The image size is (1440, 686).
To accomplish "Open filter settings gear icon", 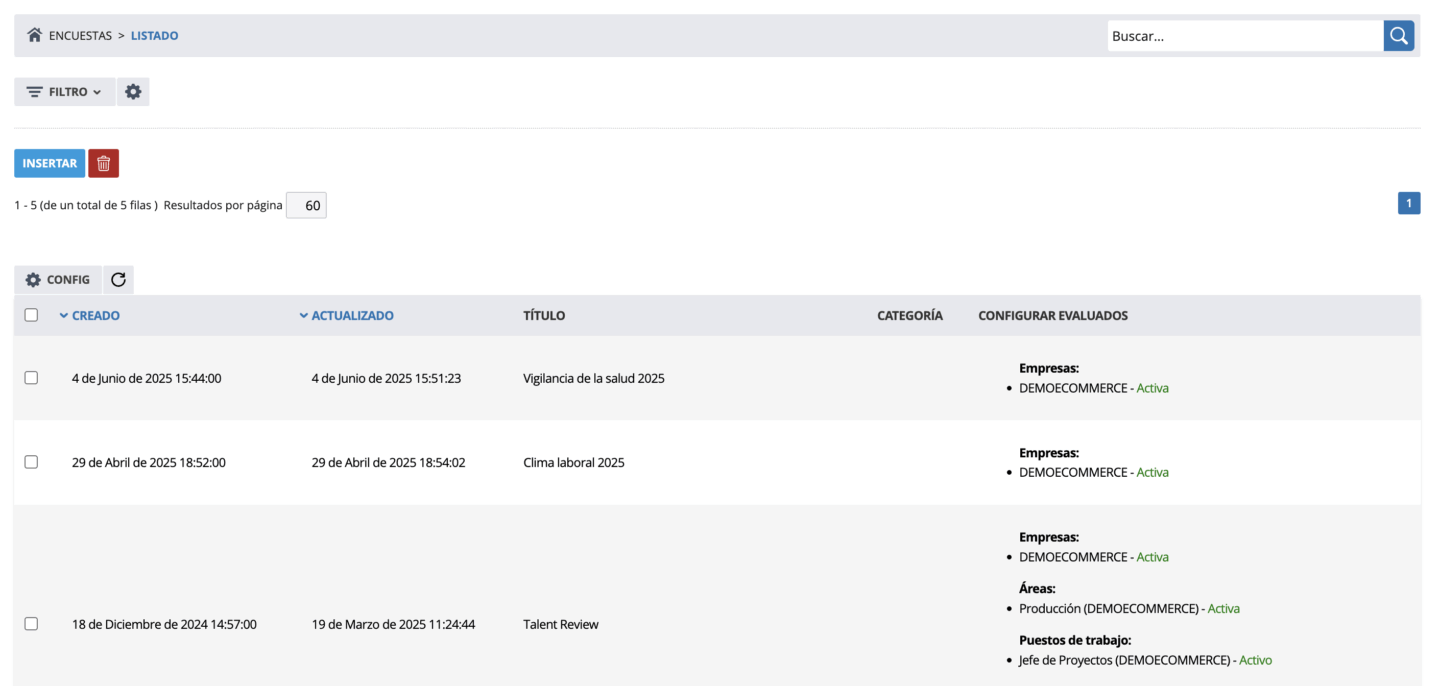I will 133,92.
